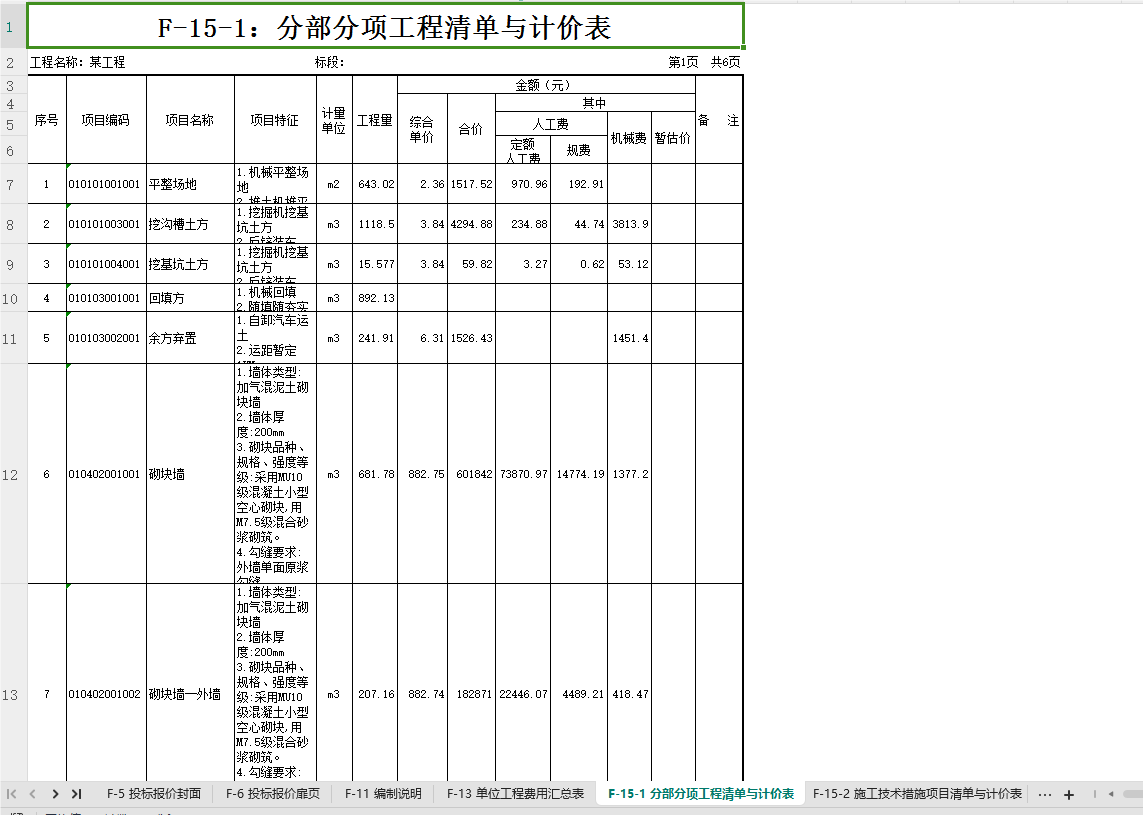Select the 余方弃置 item name cell
Viewport: 1143px width, 815px height.
pyautogui.click(x=190, y=338)
